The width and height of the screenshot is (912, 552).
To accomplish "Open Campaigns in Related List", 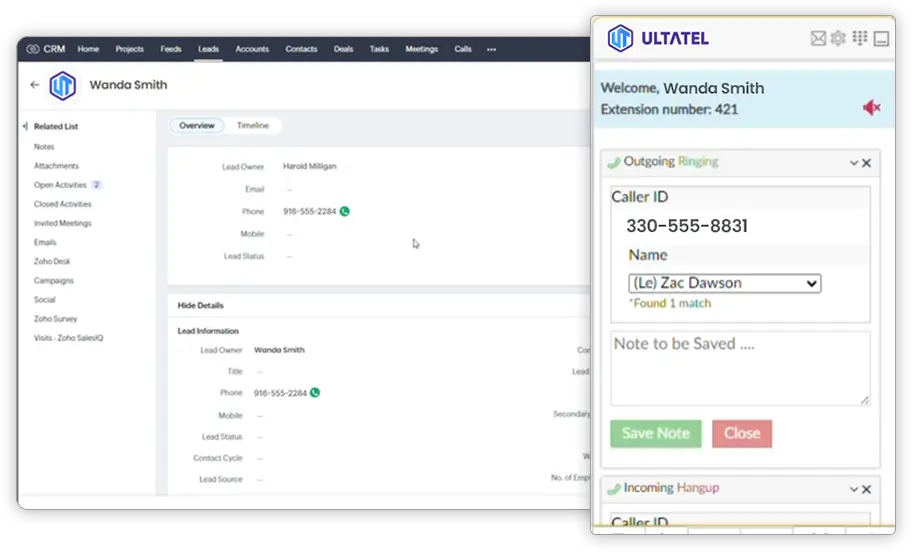I will coord(54,281).
